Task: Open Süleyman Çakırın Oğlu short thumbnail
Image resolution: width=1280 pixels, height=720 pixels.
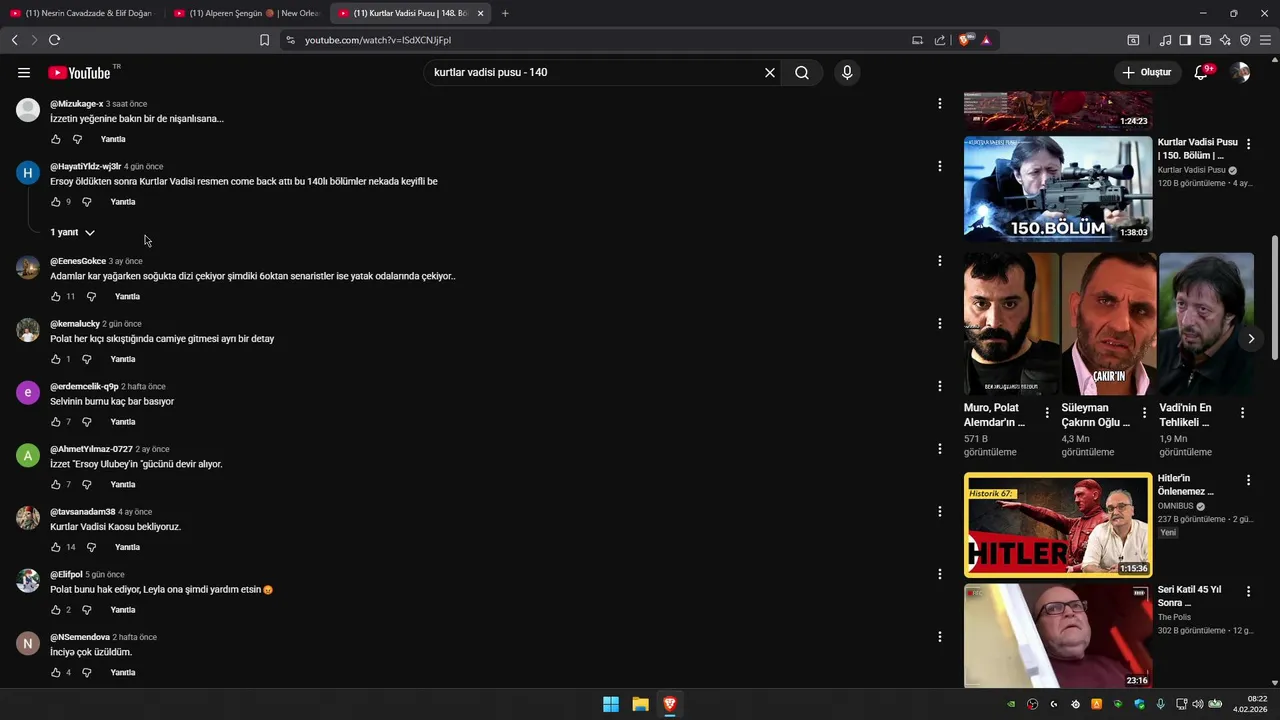Action: pyautogui.click(x=1109, y=324)
